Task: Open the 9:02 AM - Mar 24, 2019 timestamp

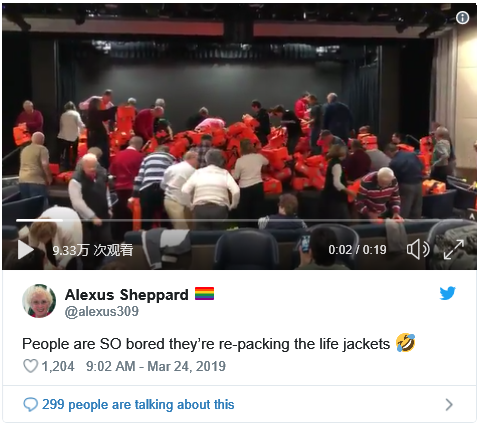Action: (x=156, y=366)
